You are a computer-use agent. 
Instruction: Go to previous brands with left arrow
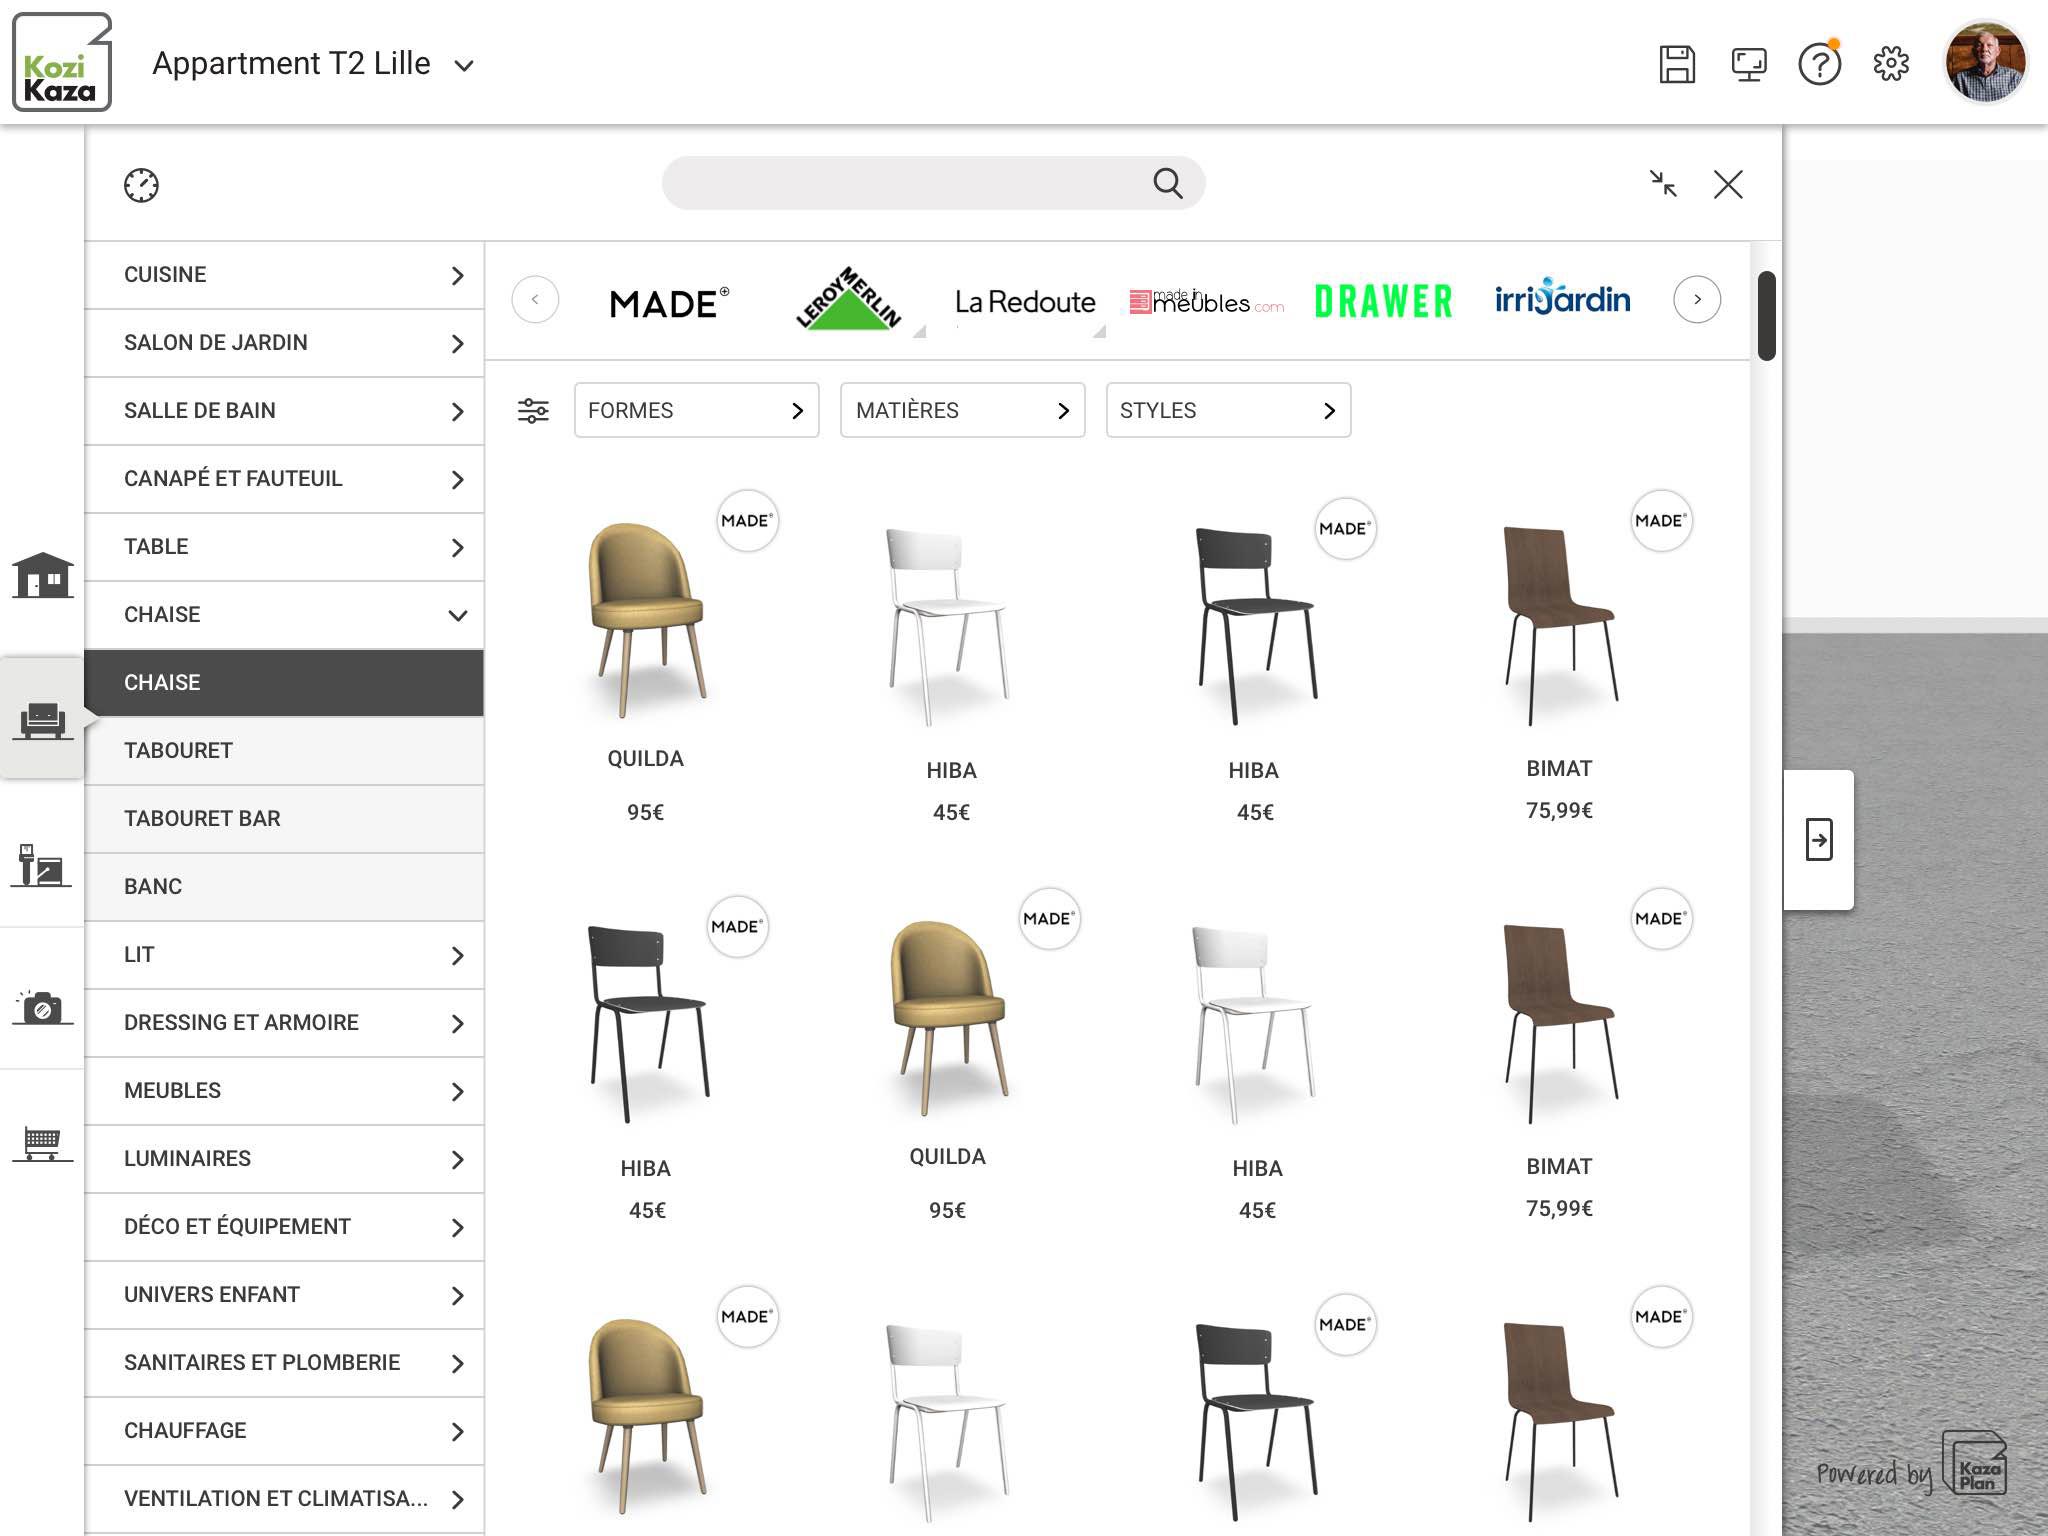coord(535,299)
